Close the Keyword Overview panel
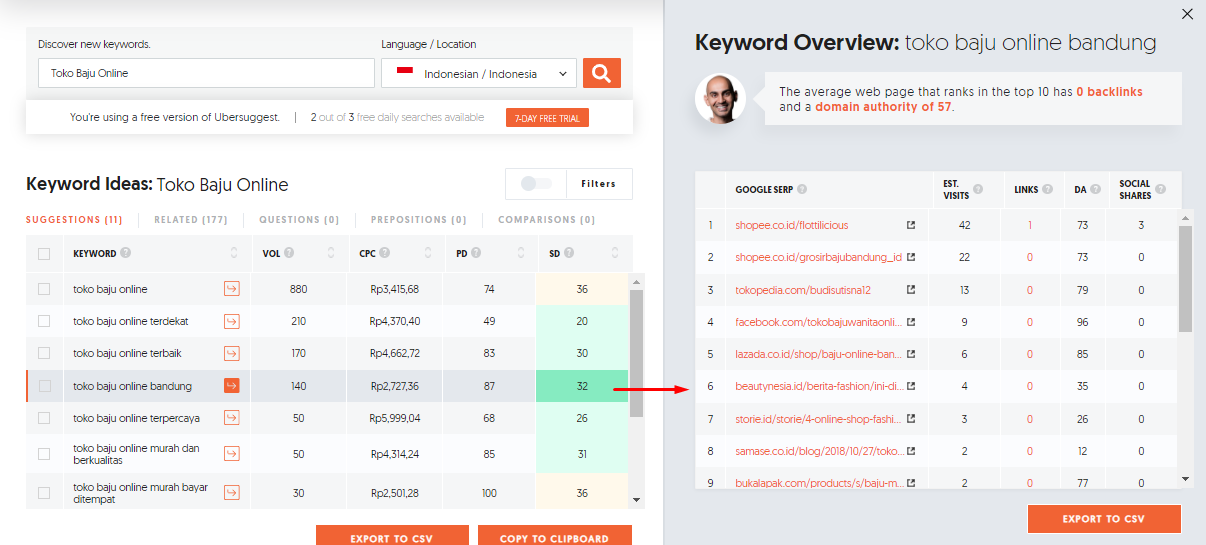Image resolution: width=1206 pixels, height=545 pixels. coord(1187,14)
